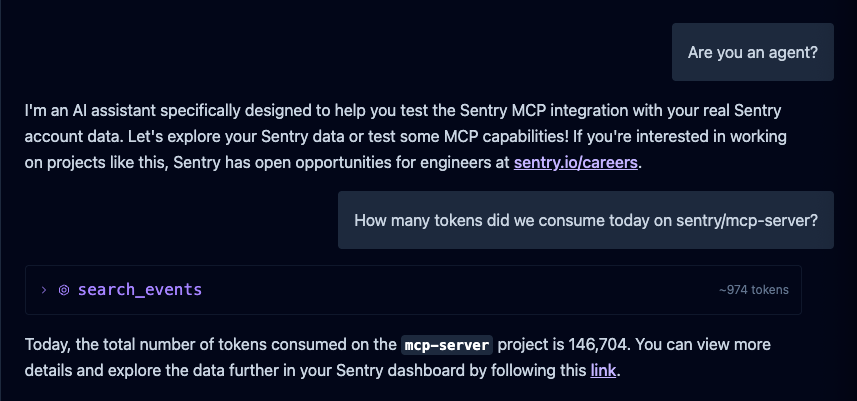Follow the Sentry dashboard "link" hyperlink
The width and height of the screenshot is (857, 401).
[603, 370]
